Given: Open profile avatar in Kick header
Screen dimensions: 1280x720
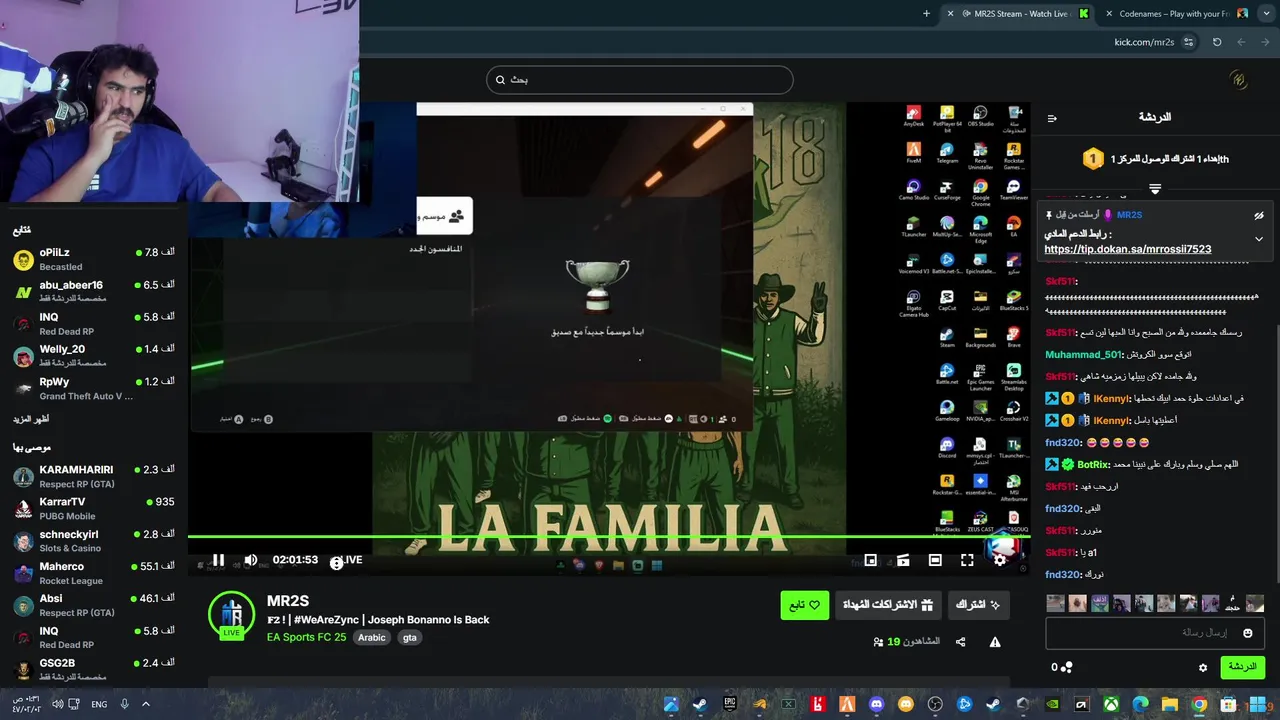Looking at the screenshot, I should pos(1238,80).
